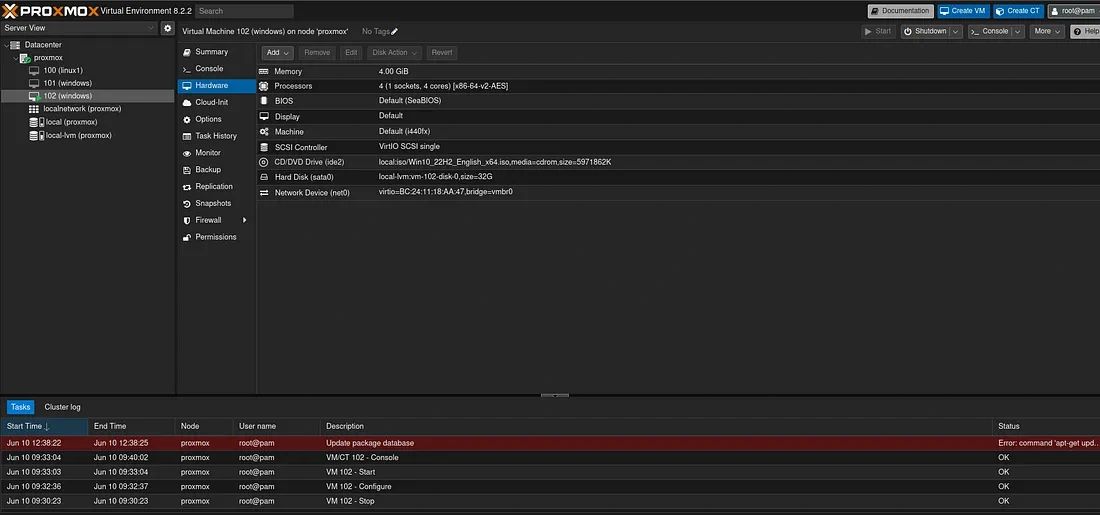The image size is (1100, 515).
Task: Click the Create VM button
Action: (x=963, y=11)
